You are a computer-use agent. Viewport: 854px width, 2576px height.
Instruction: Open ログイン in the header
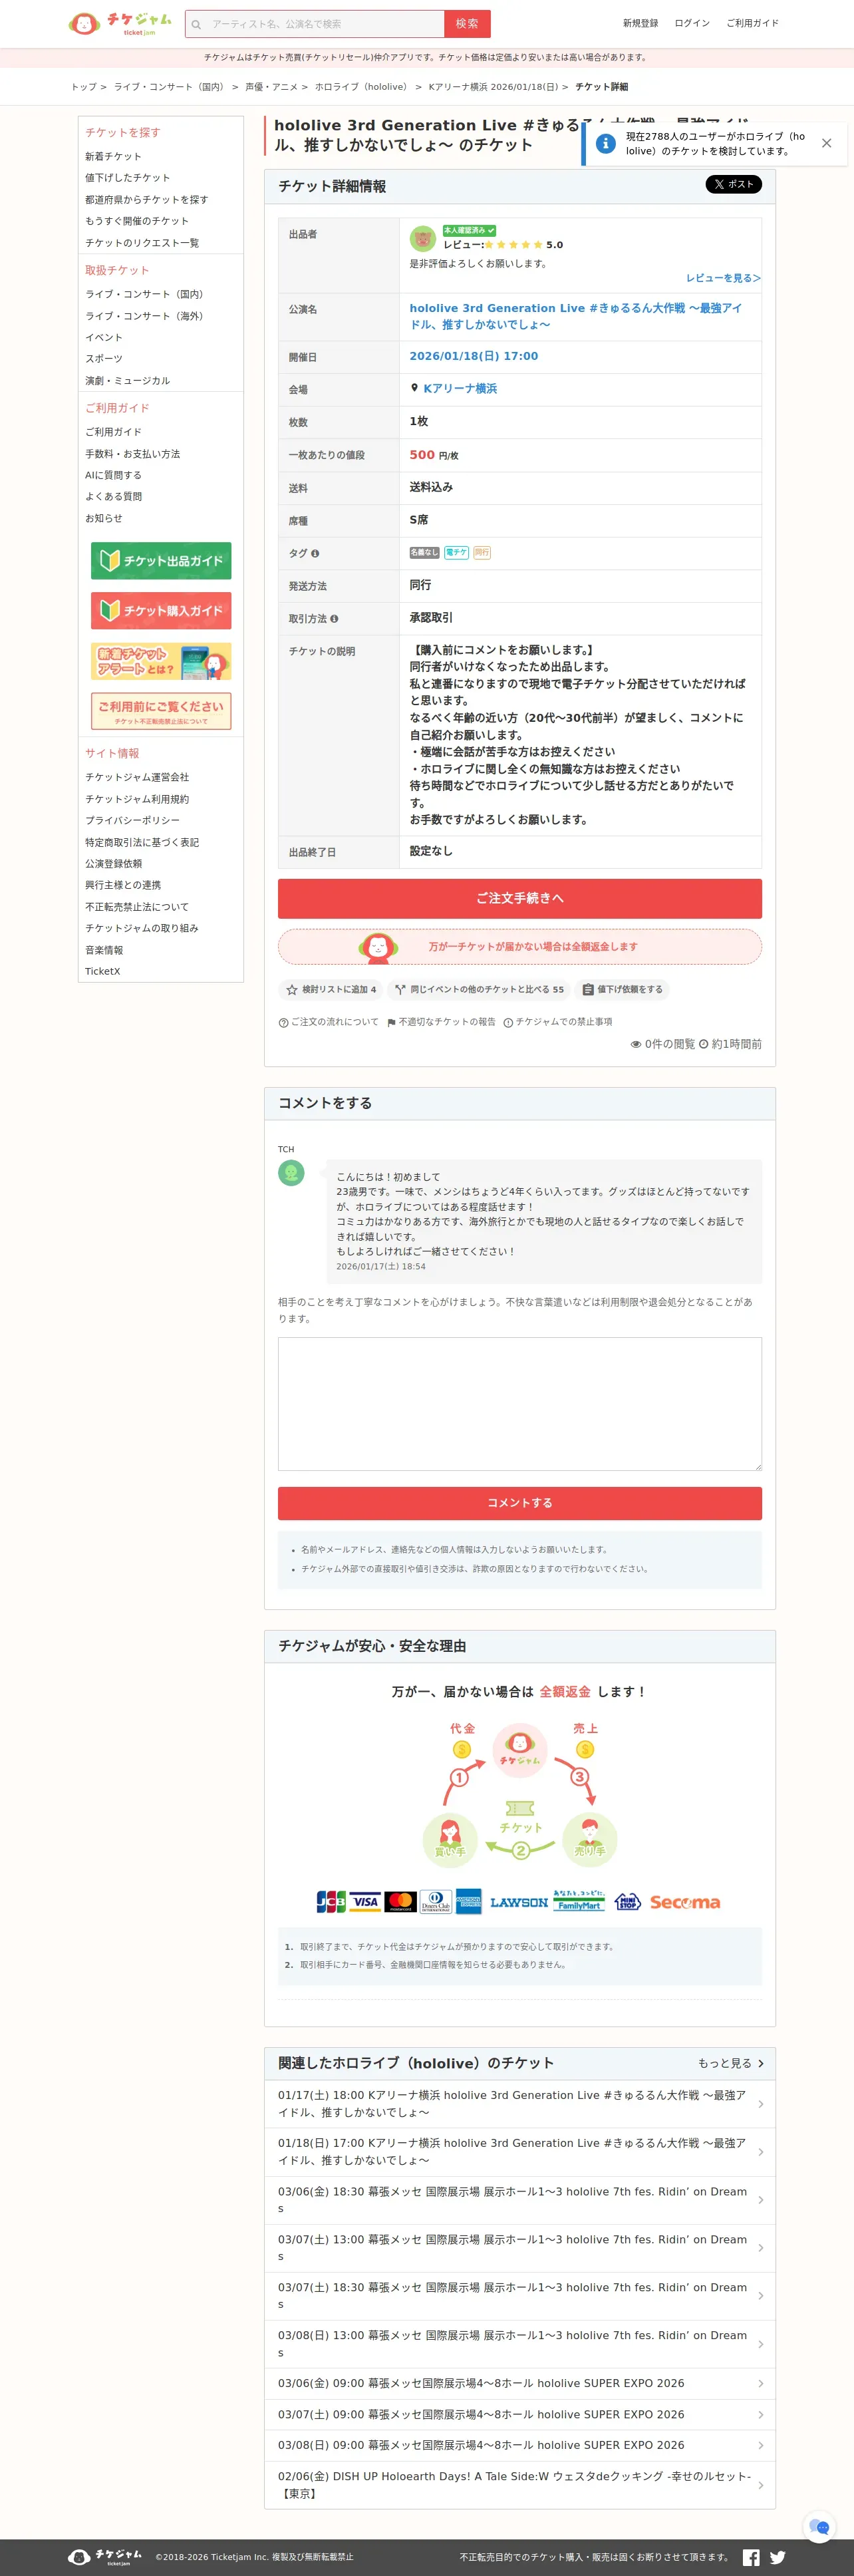[x=692, y=23]
